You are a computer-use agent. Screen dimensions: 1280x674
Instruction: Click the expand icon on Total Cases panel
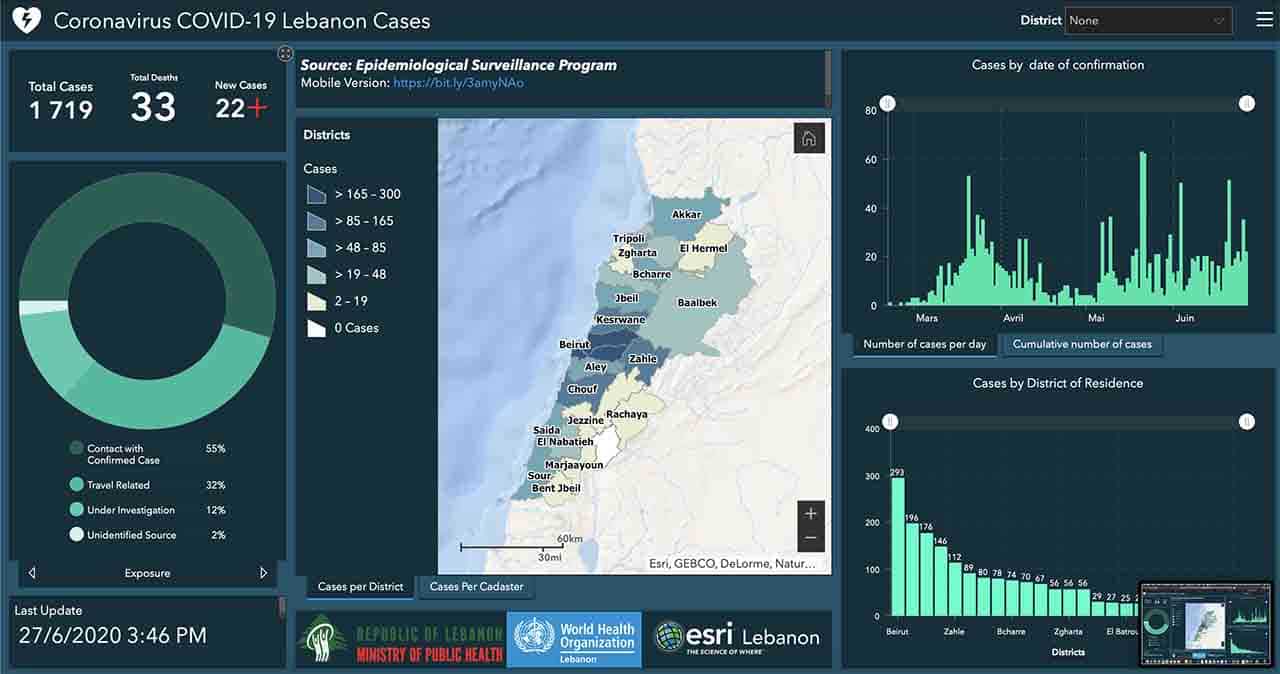(285, 53)
